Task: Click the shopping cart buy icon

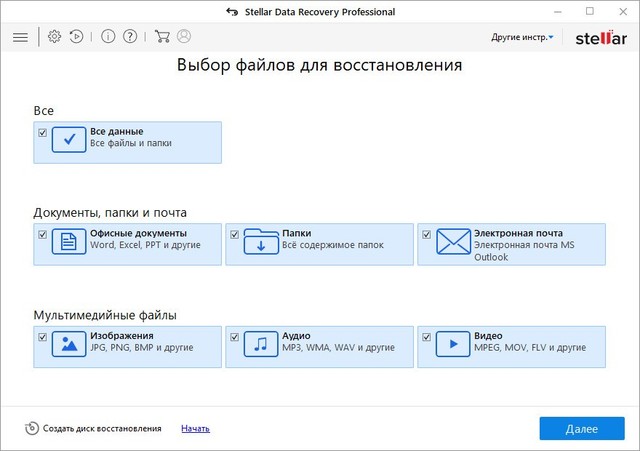Action: [x=162, y=37]
